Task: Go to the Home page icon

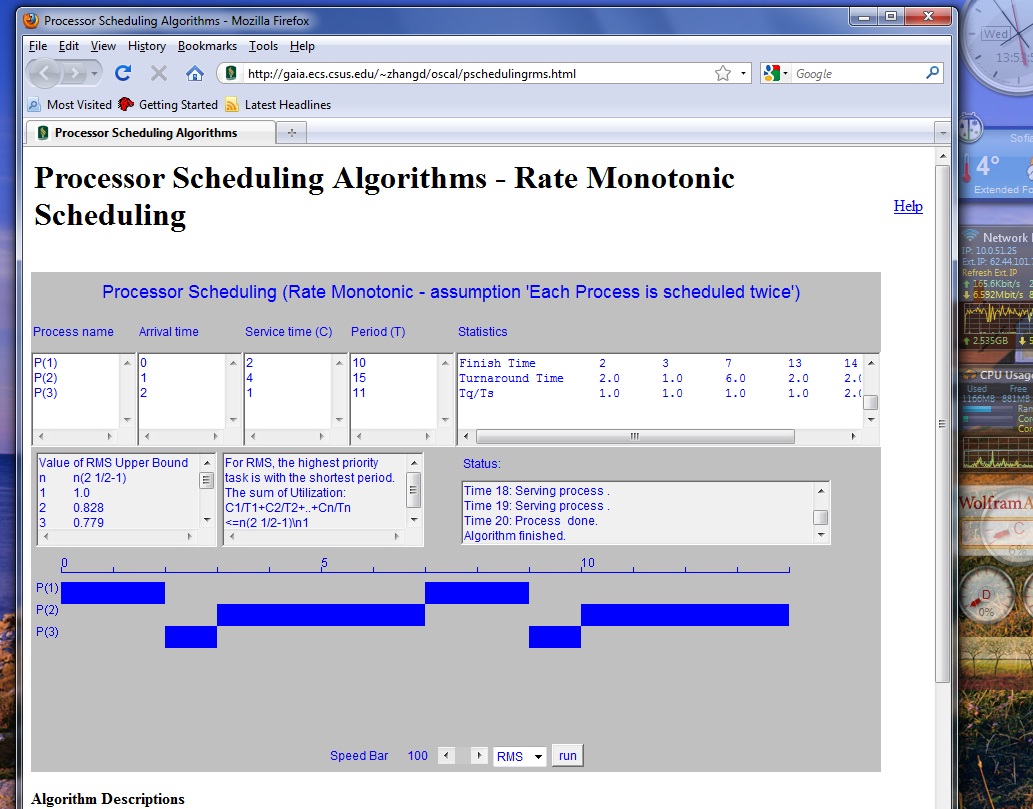Action: [194, 73]
